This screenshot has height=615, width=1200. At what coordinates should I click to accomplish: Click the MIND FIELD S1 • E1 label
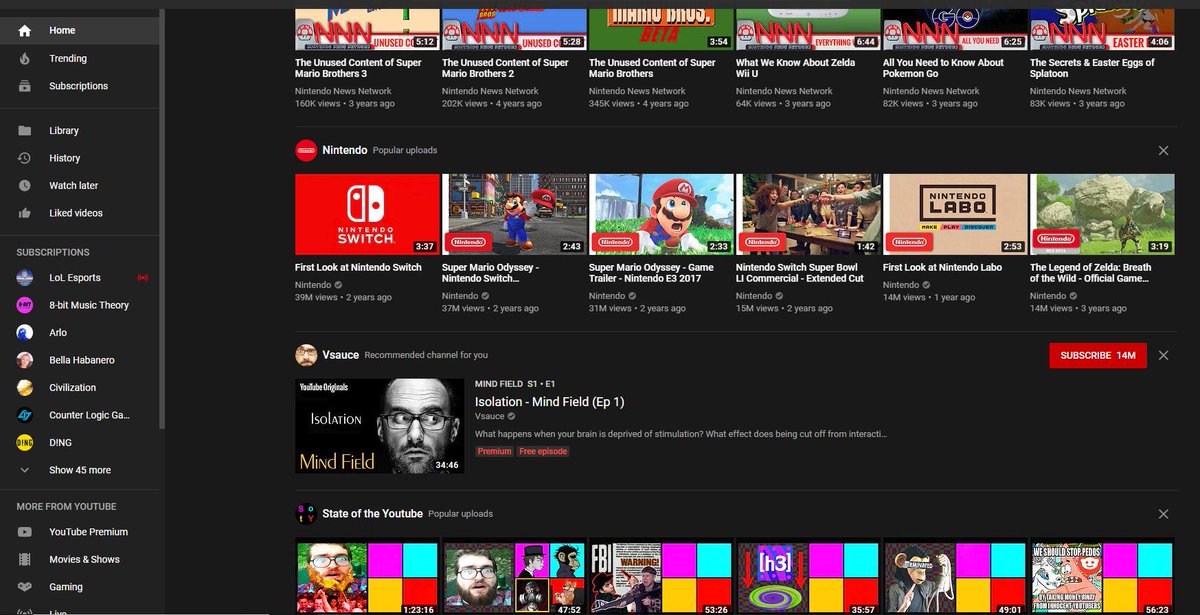[515, 384]
